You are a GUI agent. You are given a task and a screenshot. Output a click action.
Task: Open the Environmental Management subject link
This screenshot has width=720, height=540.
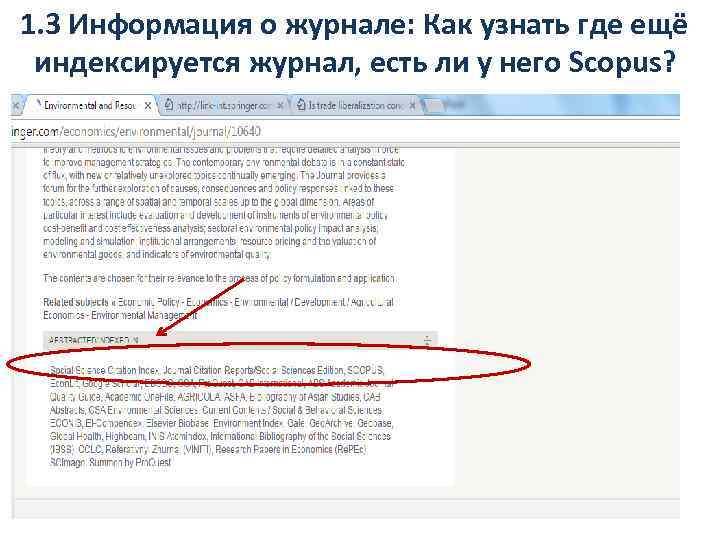pos(144,315)
